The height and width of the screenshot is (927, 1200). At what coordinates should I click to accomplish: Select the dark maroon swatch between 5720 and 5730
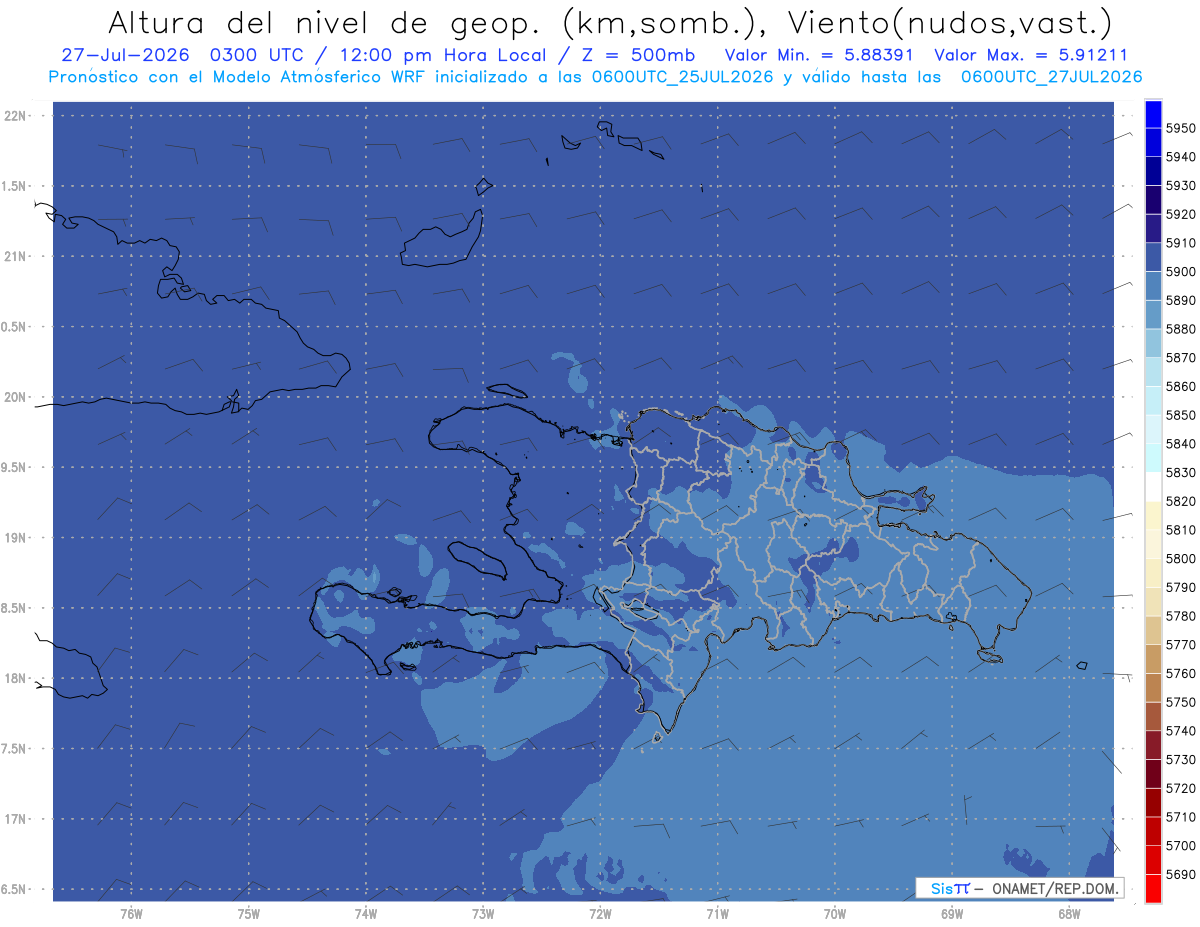click(x=1153, y=774)
